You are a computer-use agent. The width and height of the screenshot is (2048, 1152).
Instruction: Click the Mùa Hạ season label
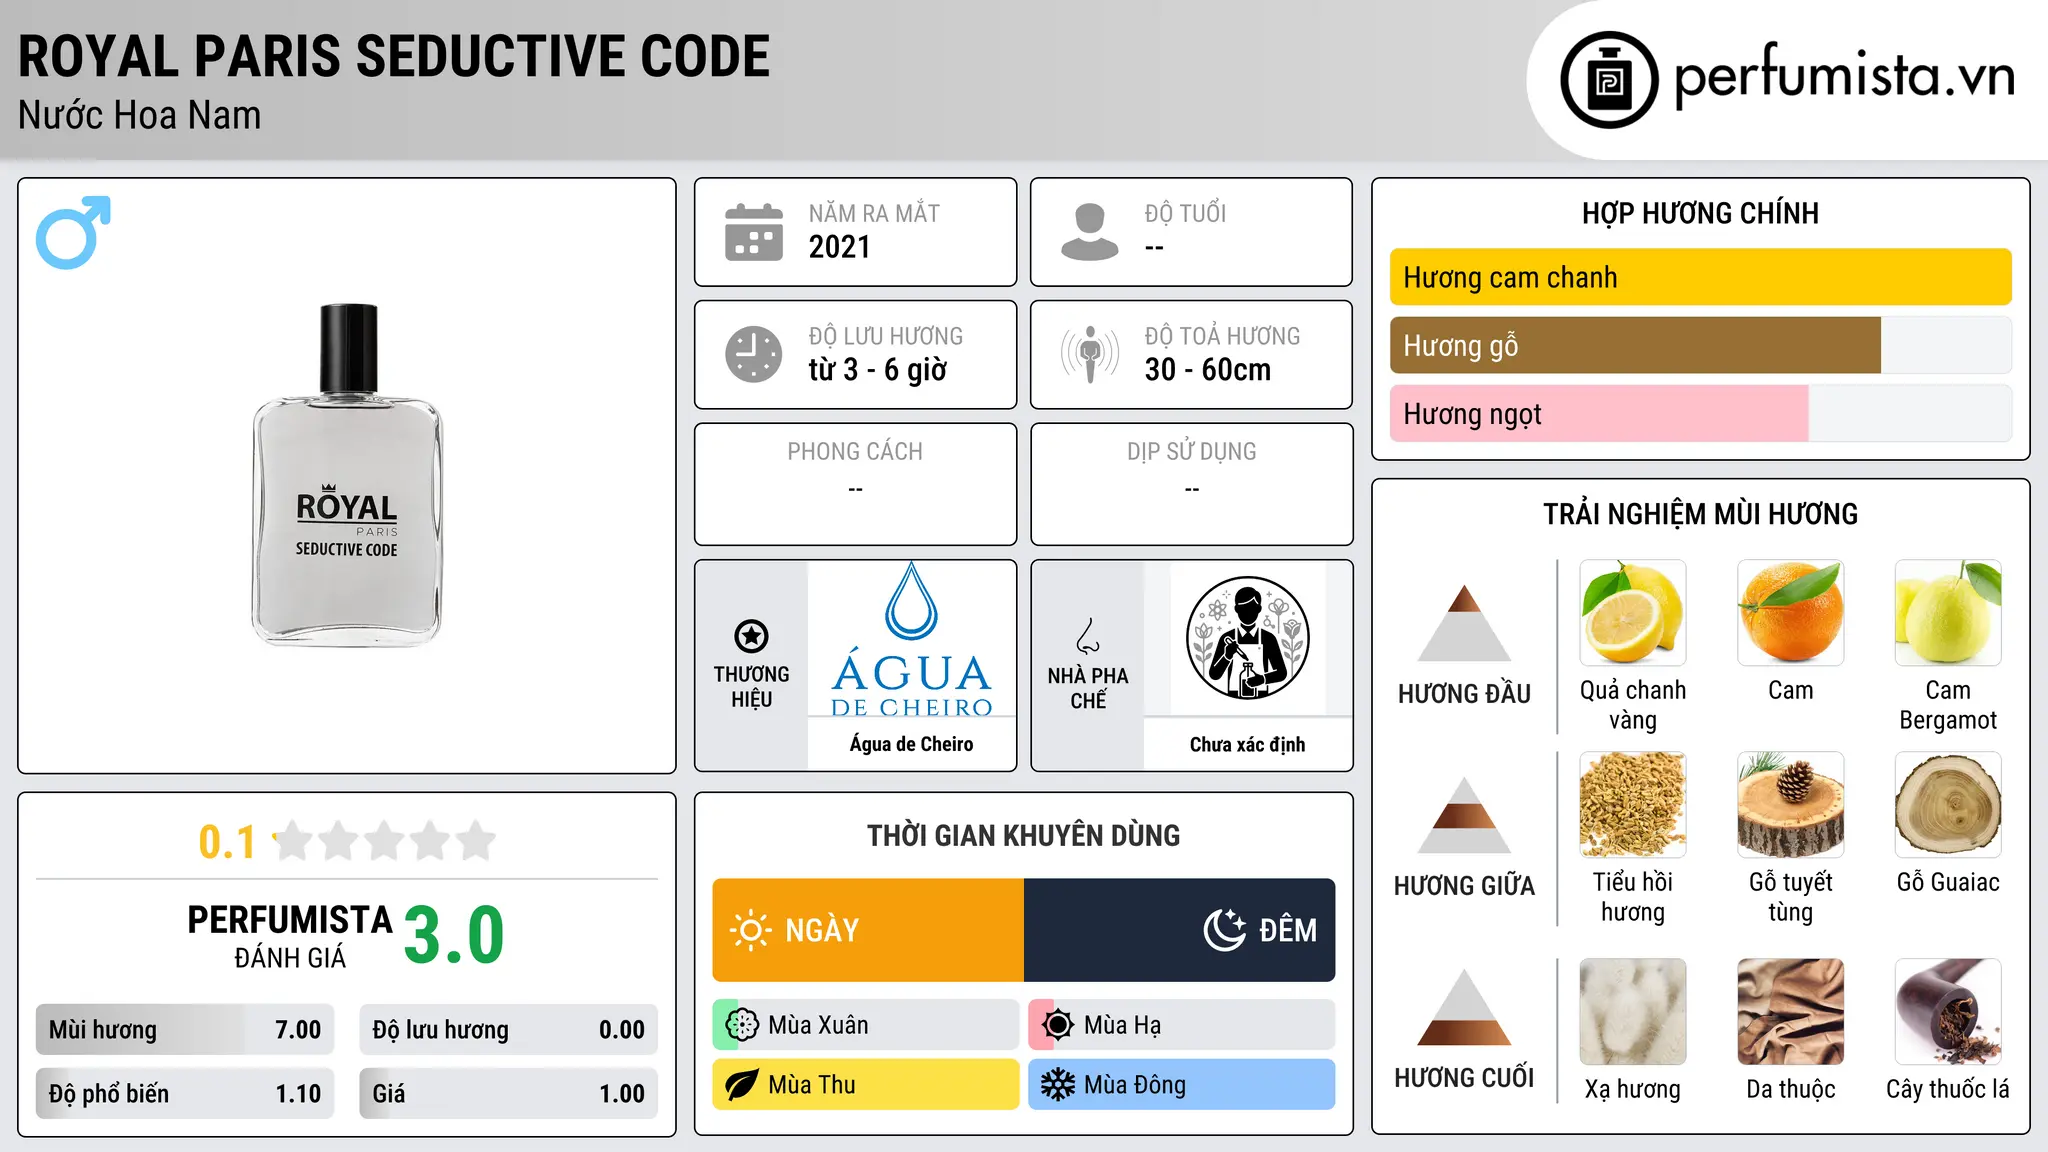[x=1123, y=1025]
